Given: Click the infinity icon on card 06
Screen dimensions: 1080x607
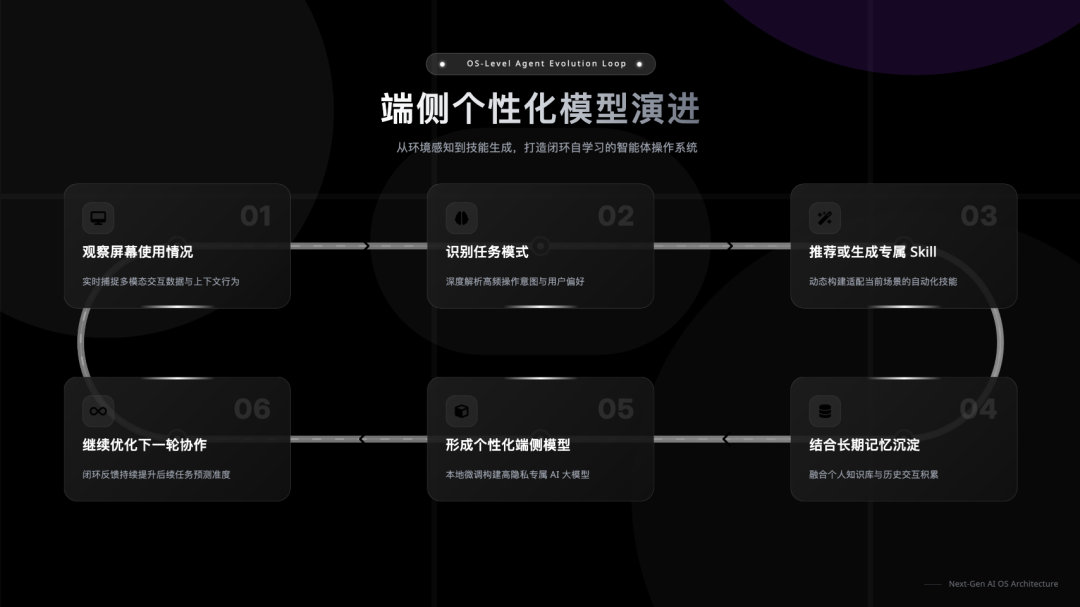Looking at the screenshot, I should click(96, 410).
